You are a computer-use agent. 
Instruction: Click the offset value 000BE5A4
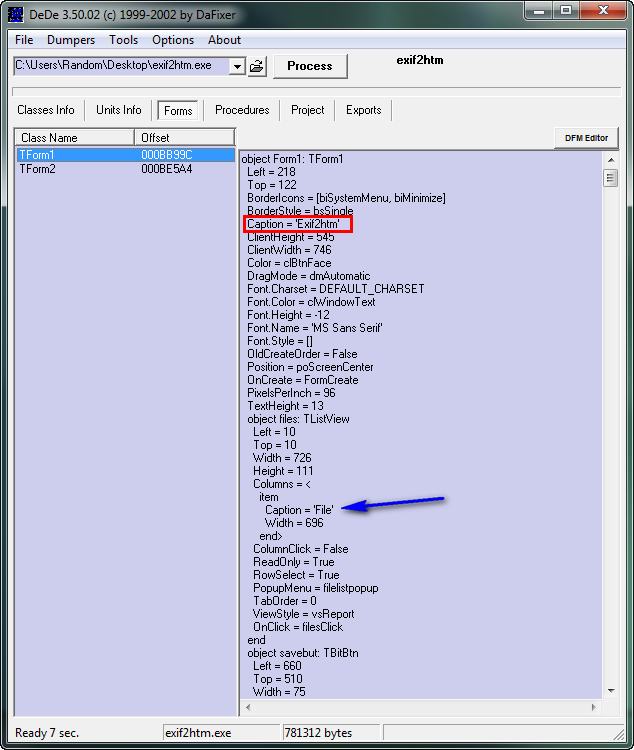tap(167, 169)
